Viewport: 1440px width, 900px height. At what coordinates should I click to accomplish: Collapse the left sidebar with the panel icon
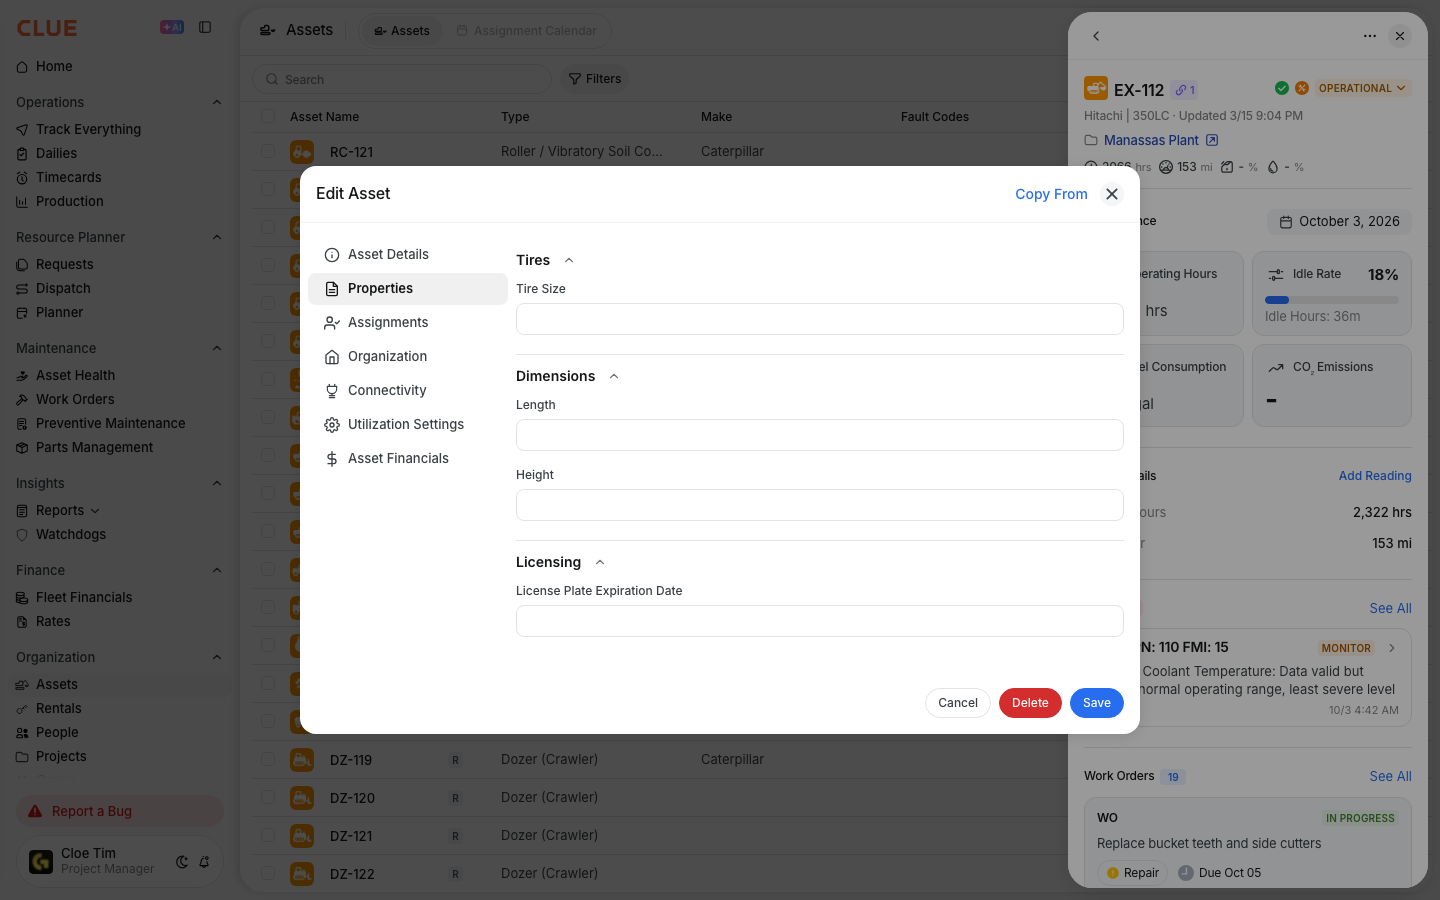coord(205,27)
